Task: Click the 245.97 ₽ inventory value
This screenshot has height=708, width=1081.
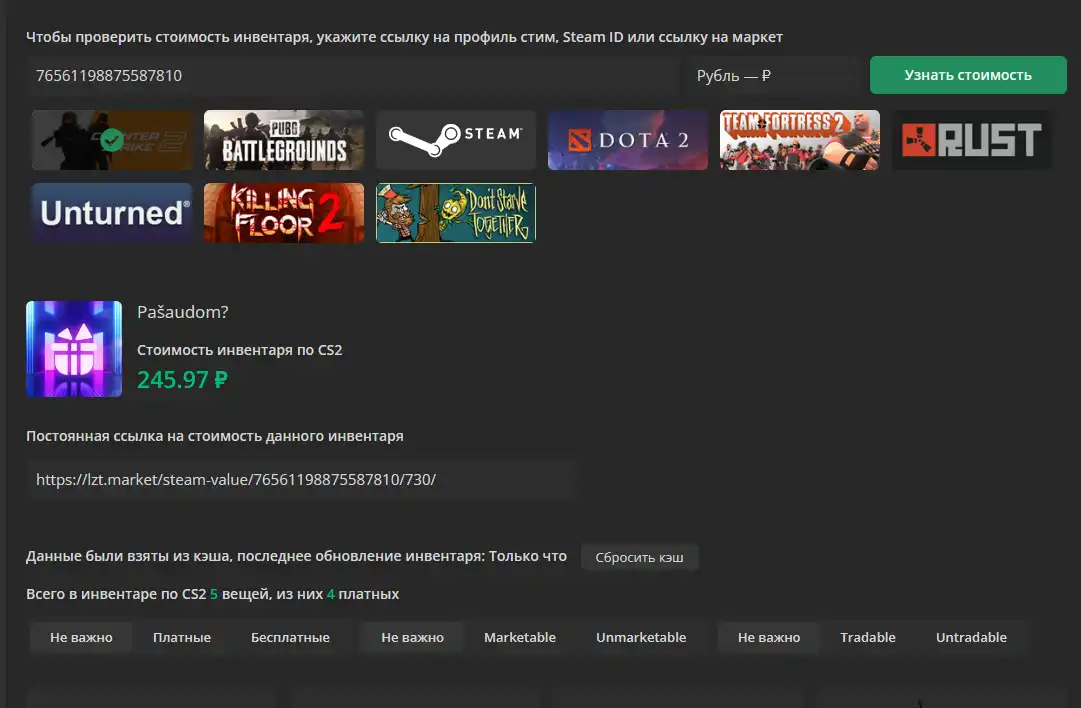Action: [x=182, y=380]
